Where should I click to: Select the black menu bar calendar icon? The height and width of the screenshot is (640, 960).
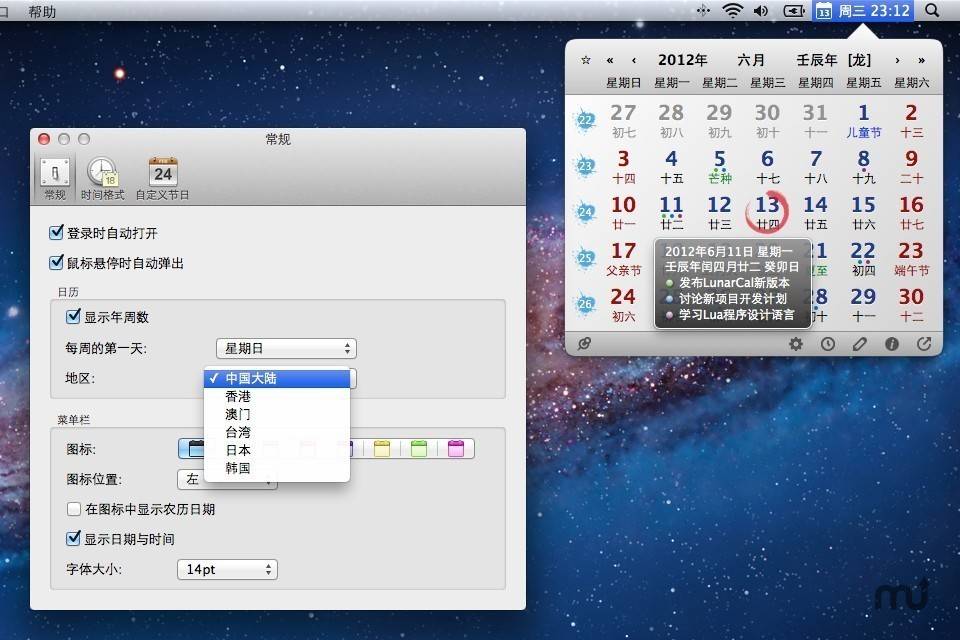pos(192,448)
